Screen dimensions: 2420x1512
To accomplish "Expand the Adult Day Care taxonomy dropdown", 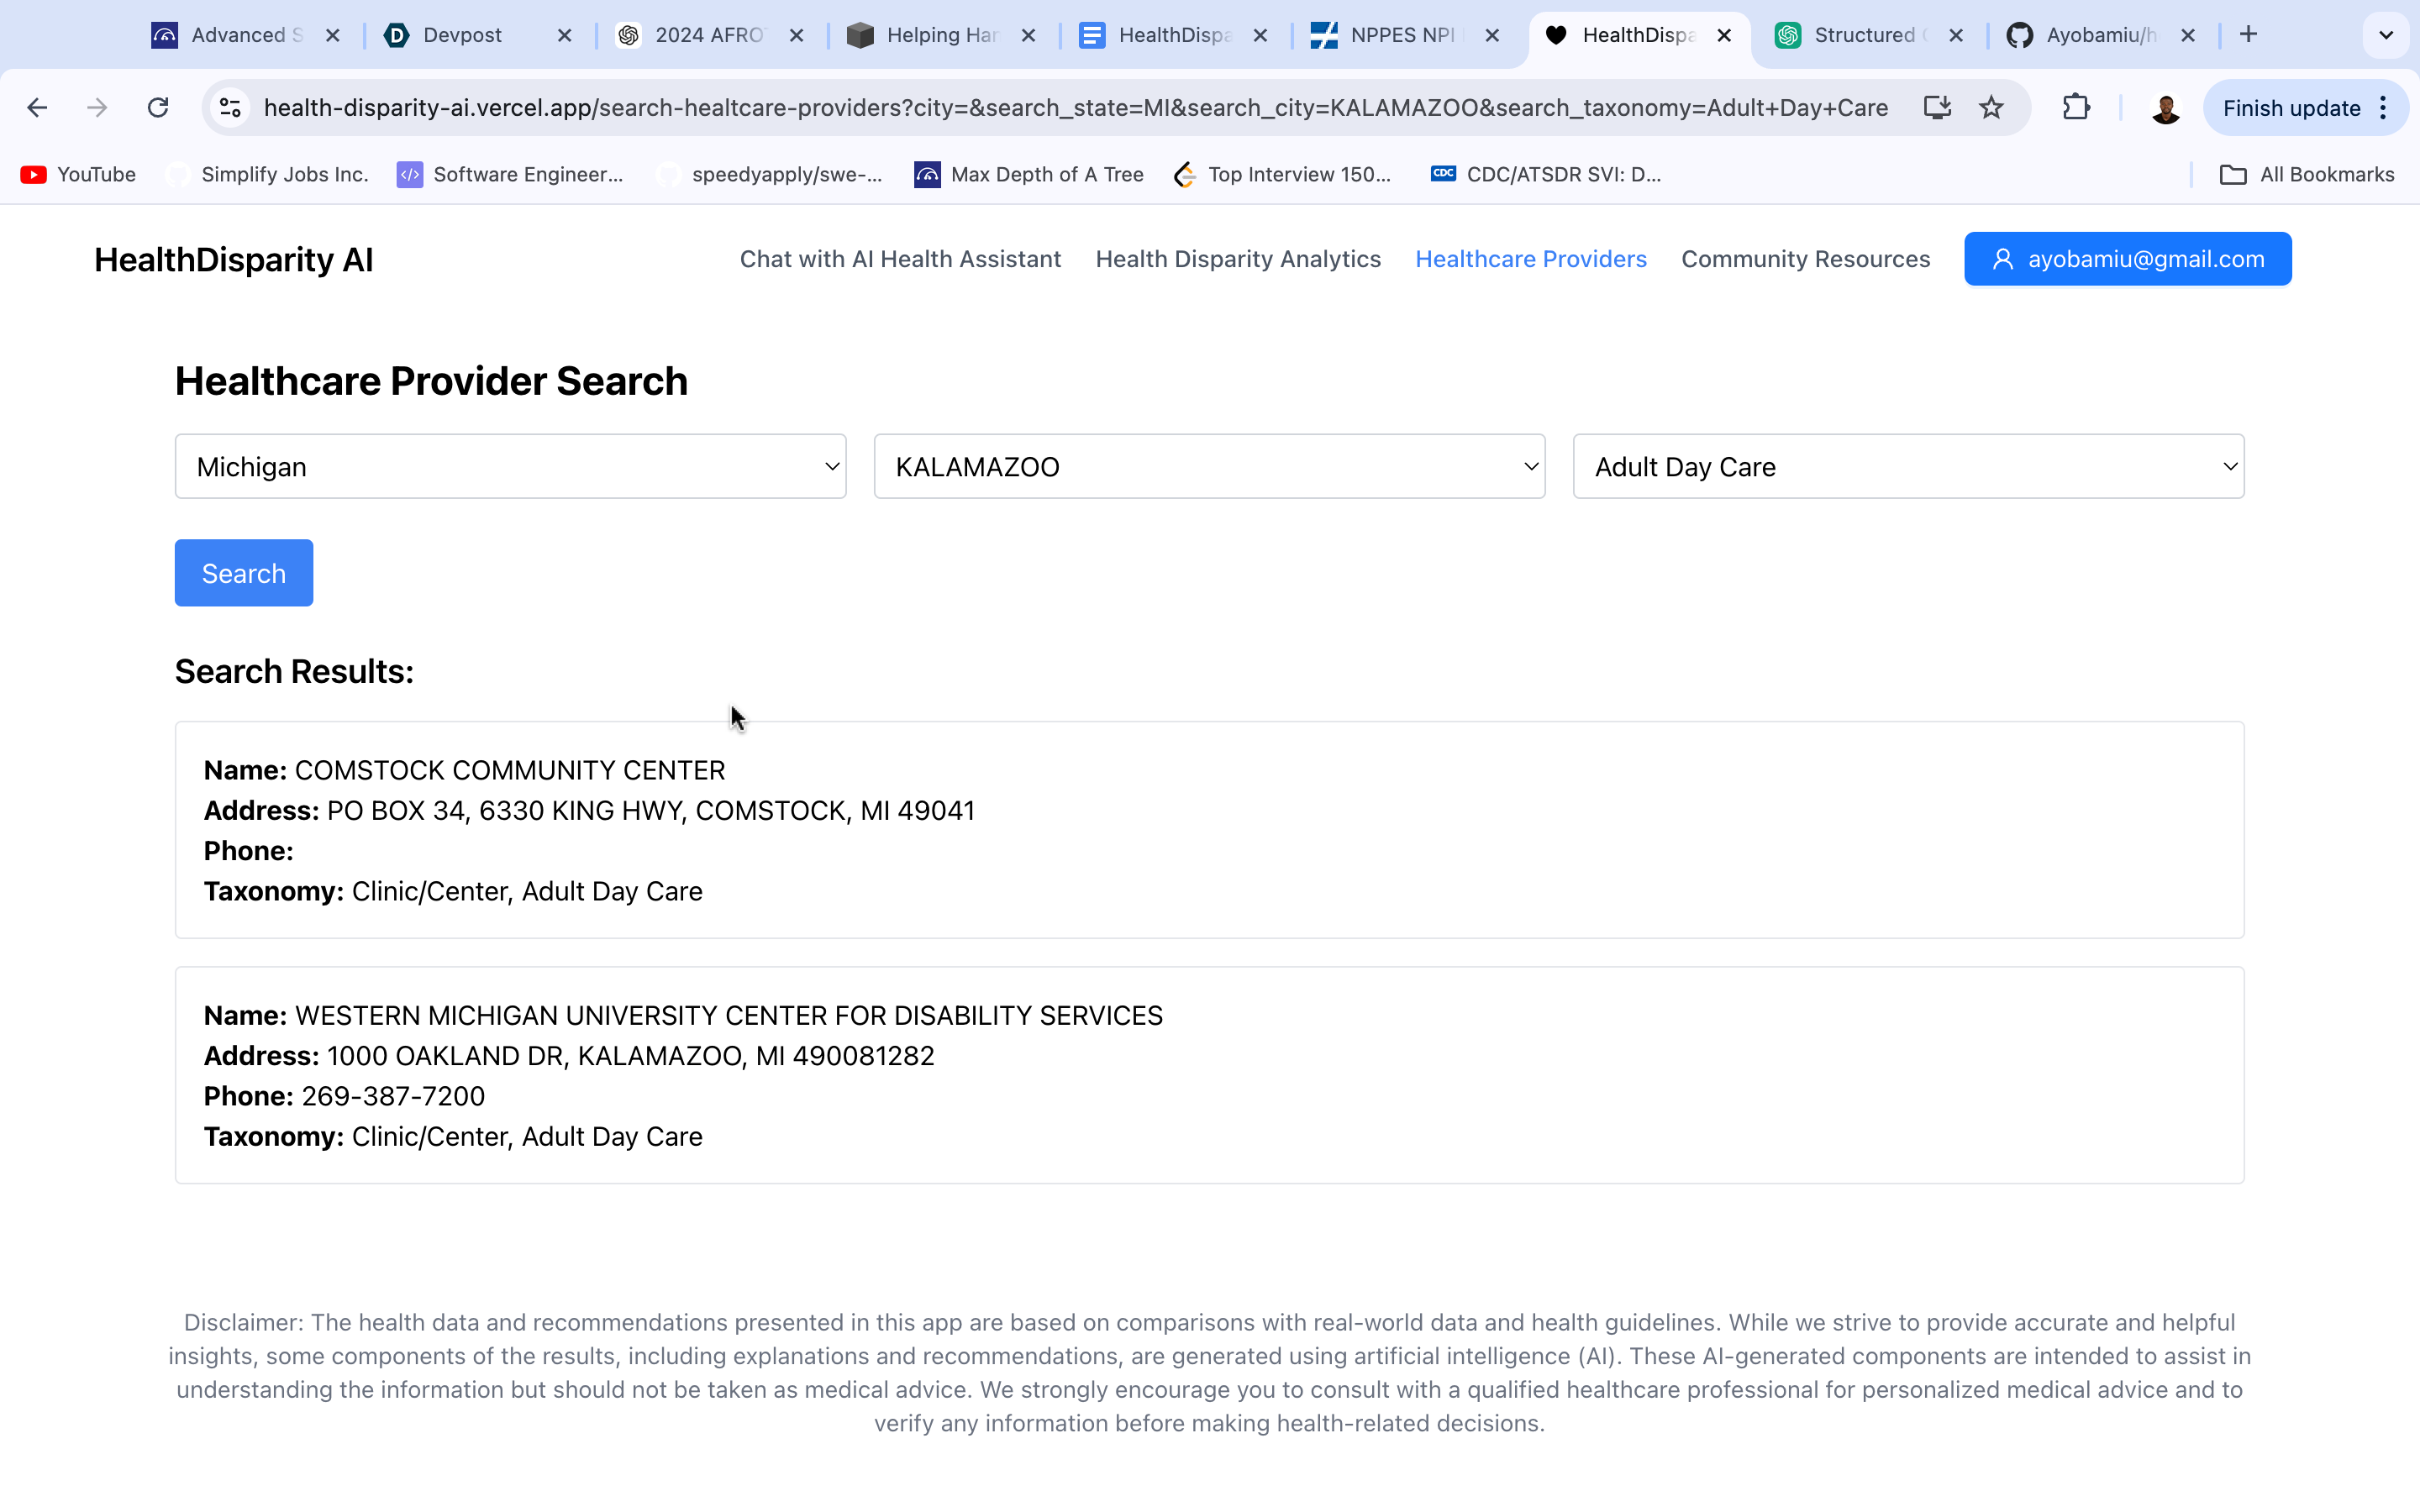I will (1907, 467).
